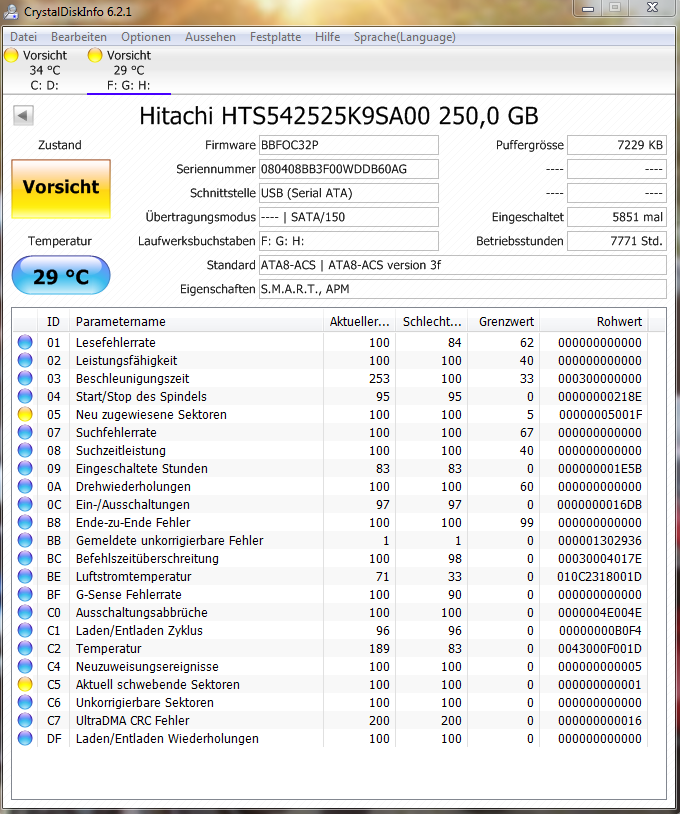The height and width of the screenshot is (814, 680).
Task: Click the CrystalDiskInfo title bar app icon
Action: click(11, 11)
